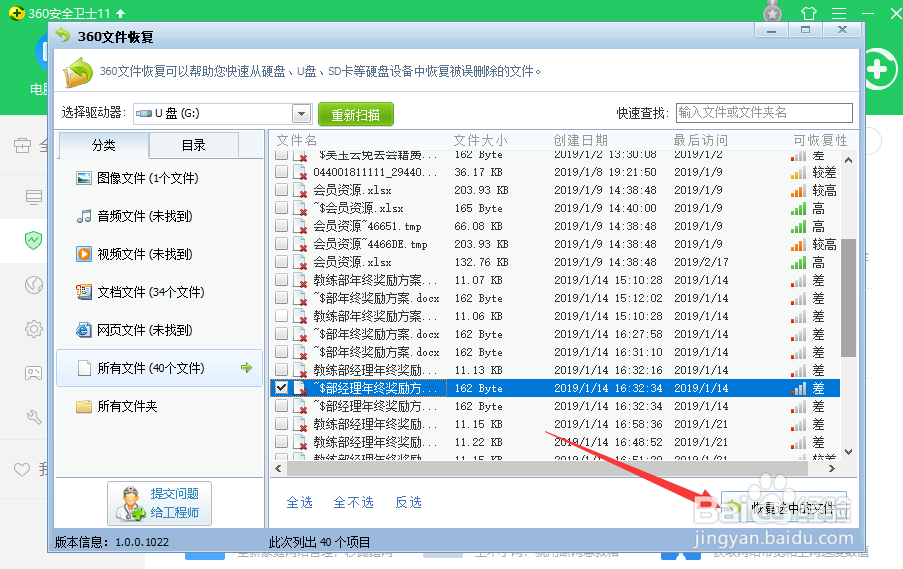This screenshot has width=903, height=569.
Task: Click vertical scrollbar down arrow
Action: coord(848,452)
